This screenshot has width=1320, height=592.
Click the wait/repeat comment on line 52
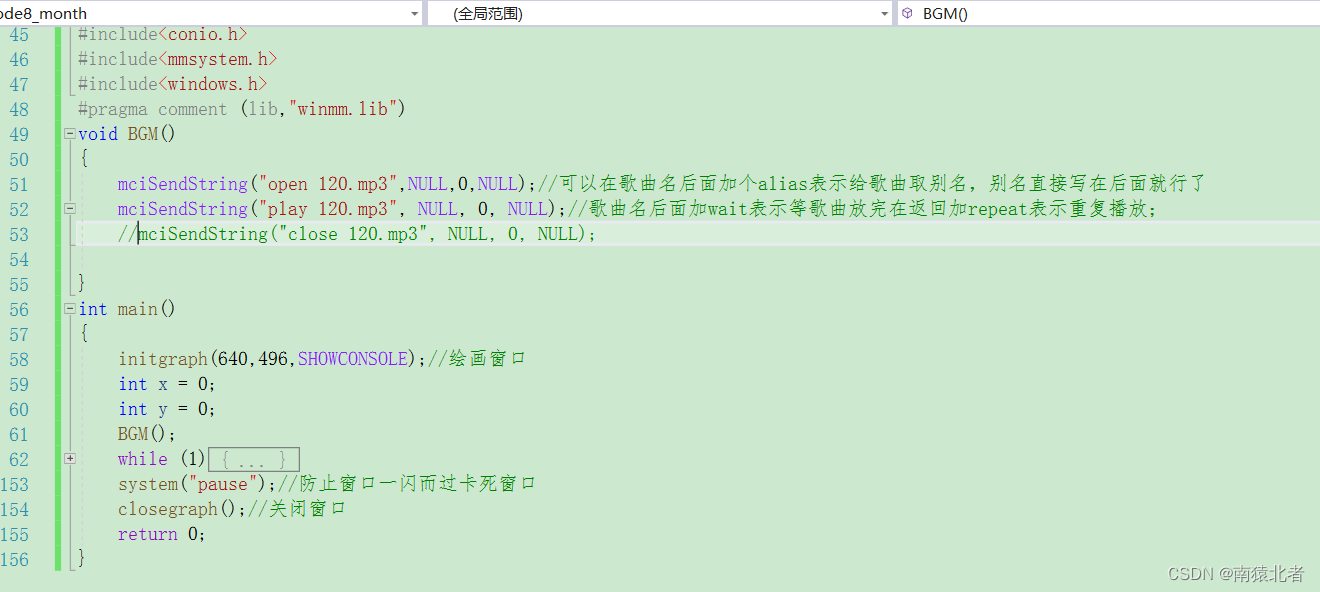861,209
